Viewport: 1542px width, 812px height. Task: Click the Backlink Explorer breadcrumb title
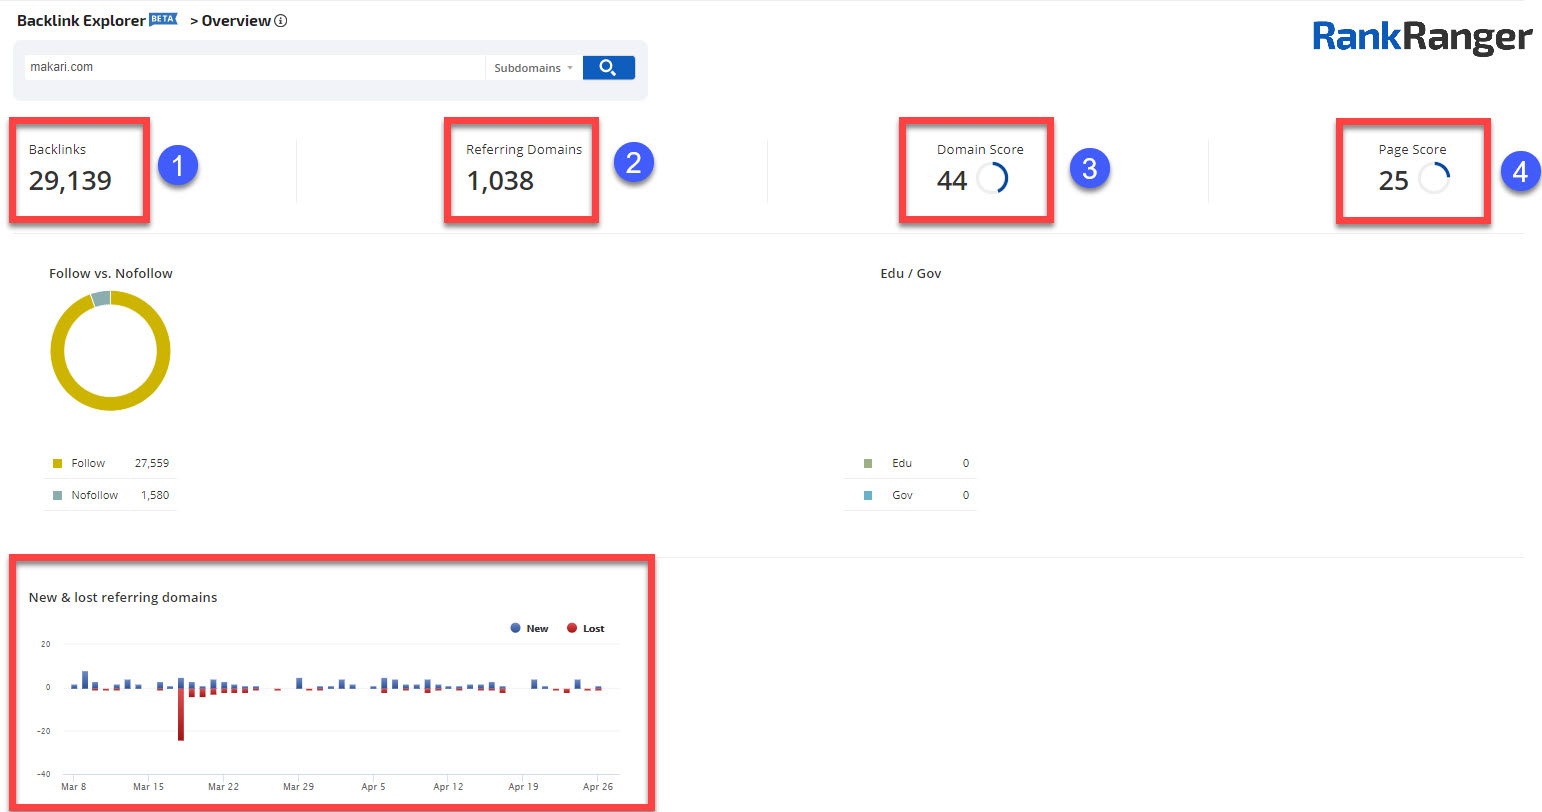82,21
